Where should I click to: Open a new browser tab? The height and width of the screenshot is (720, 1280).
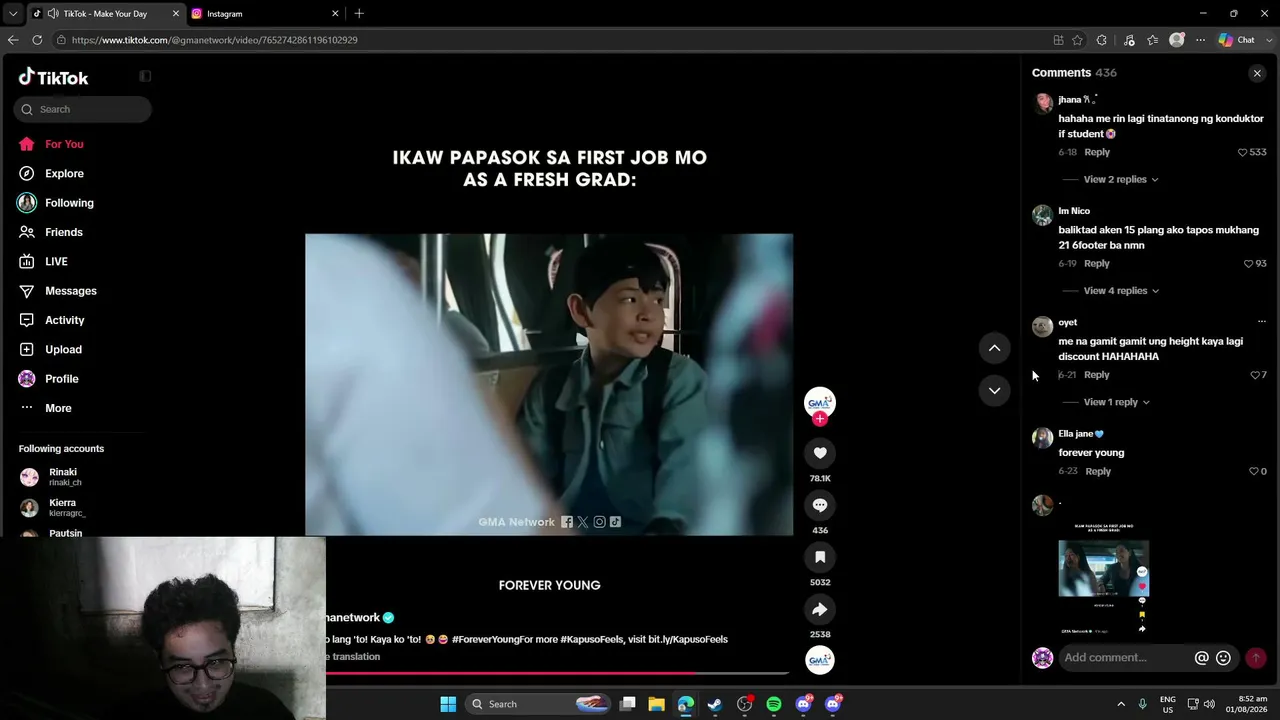[x=359, y=14]
